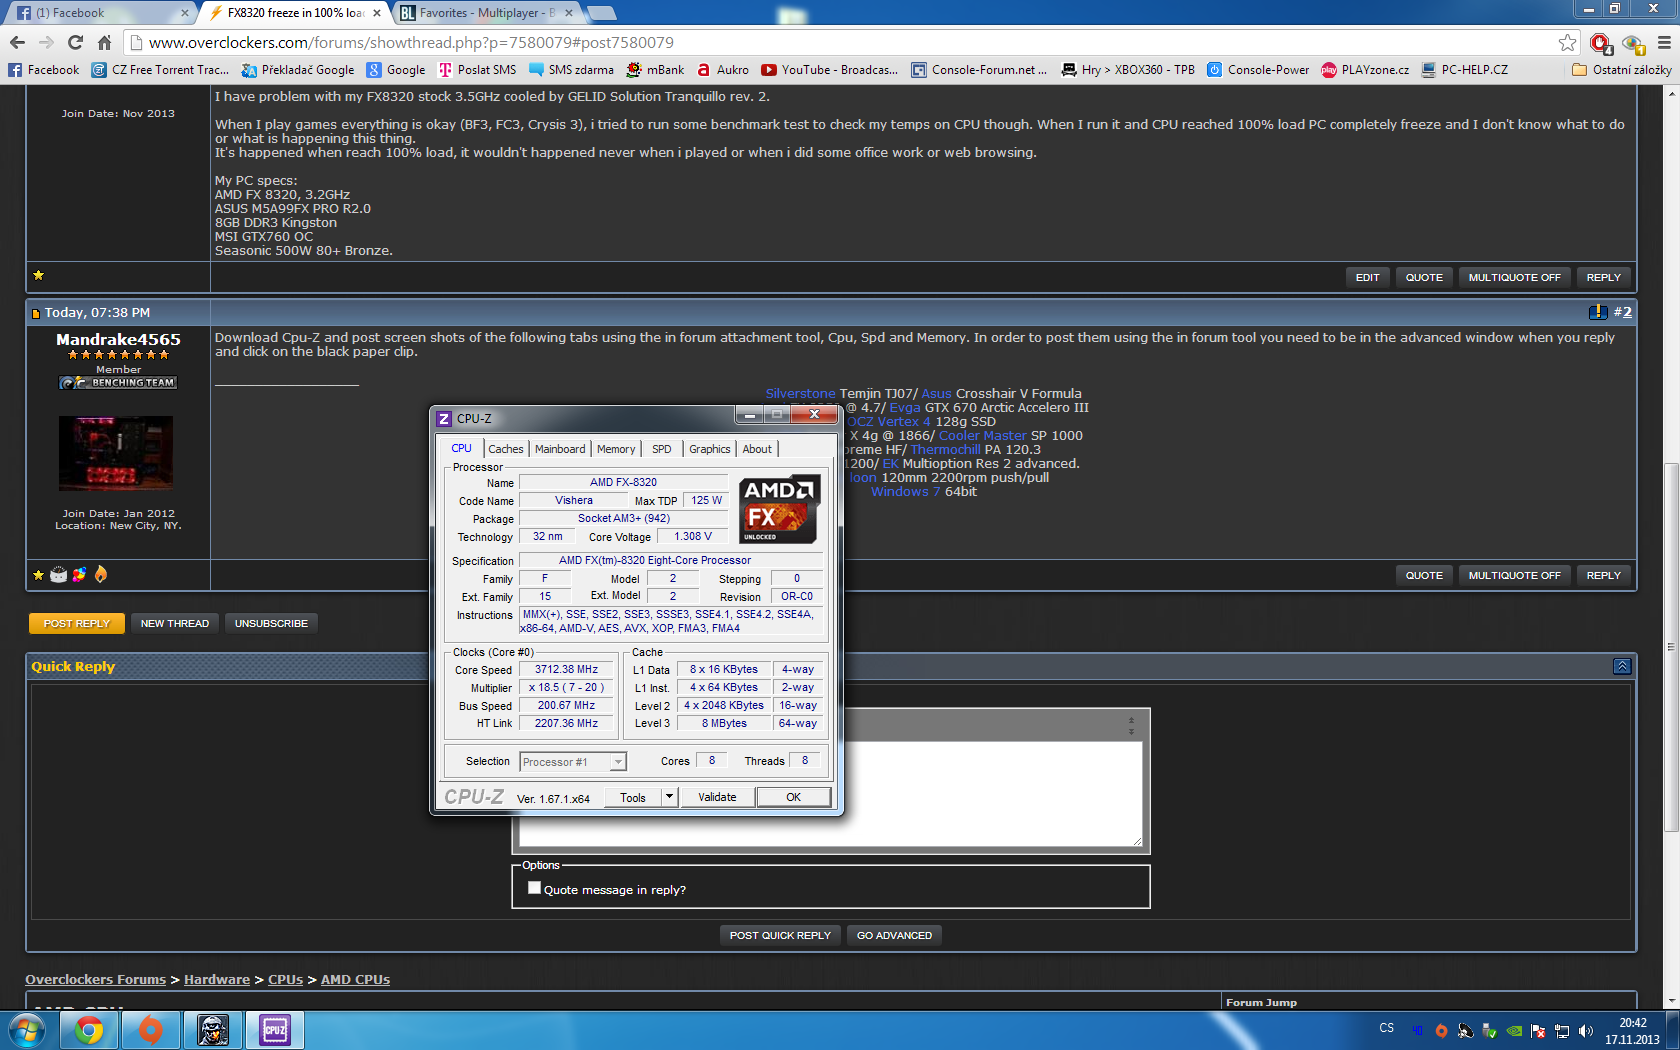Click the network tray icon
This screenshot has width=1680, height=1050.
(1562, 1031)
